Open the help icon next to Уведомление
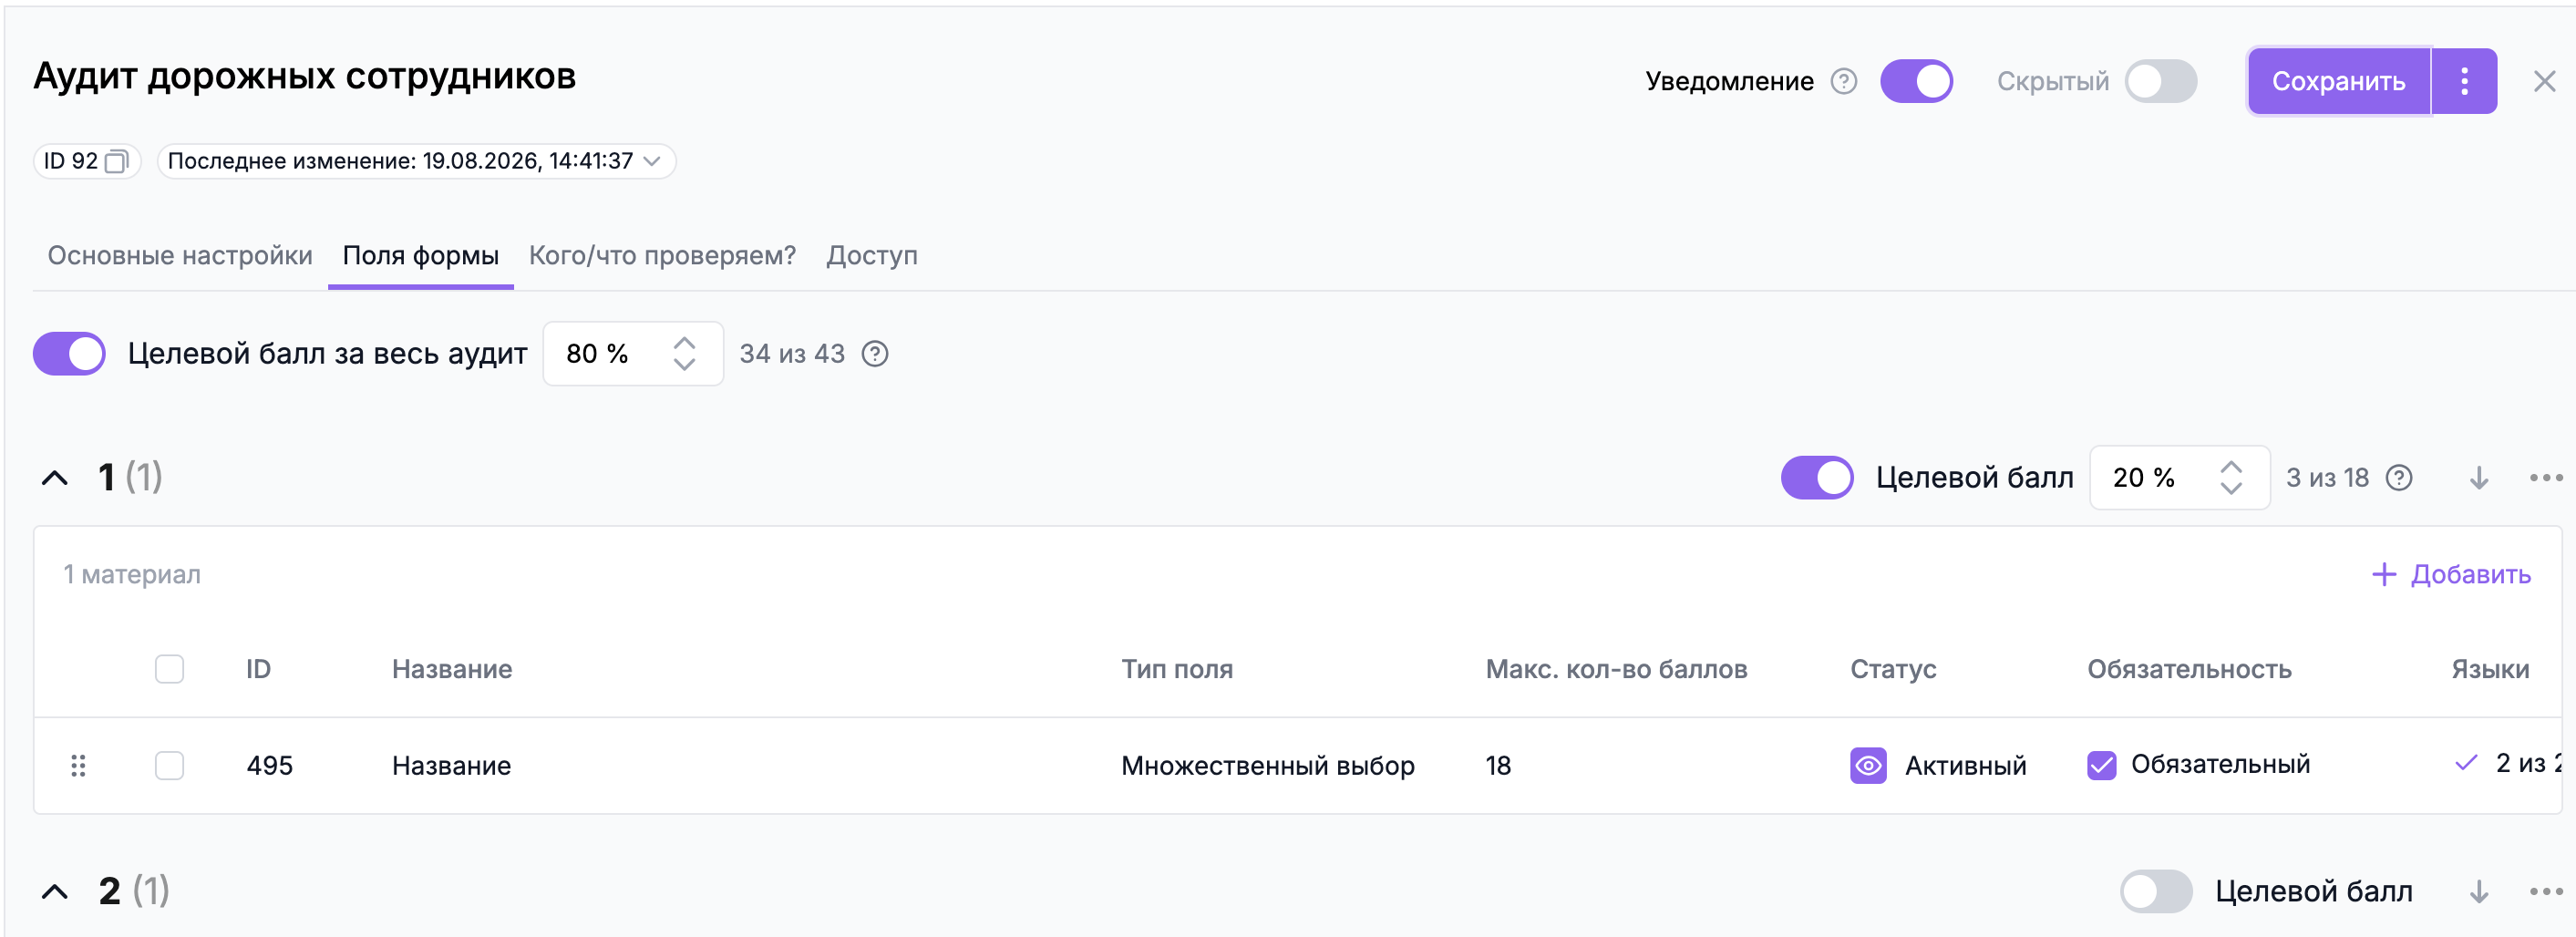 point(1843,81)
